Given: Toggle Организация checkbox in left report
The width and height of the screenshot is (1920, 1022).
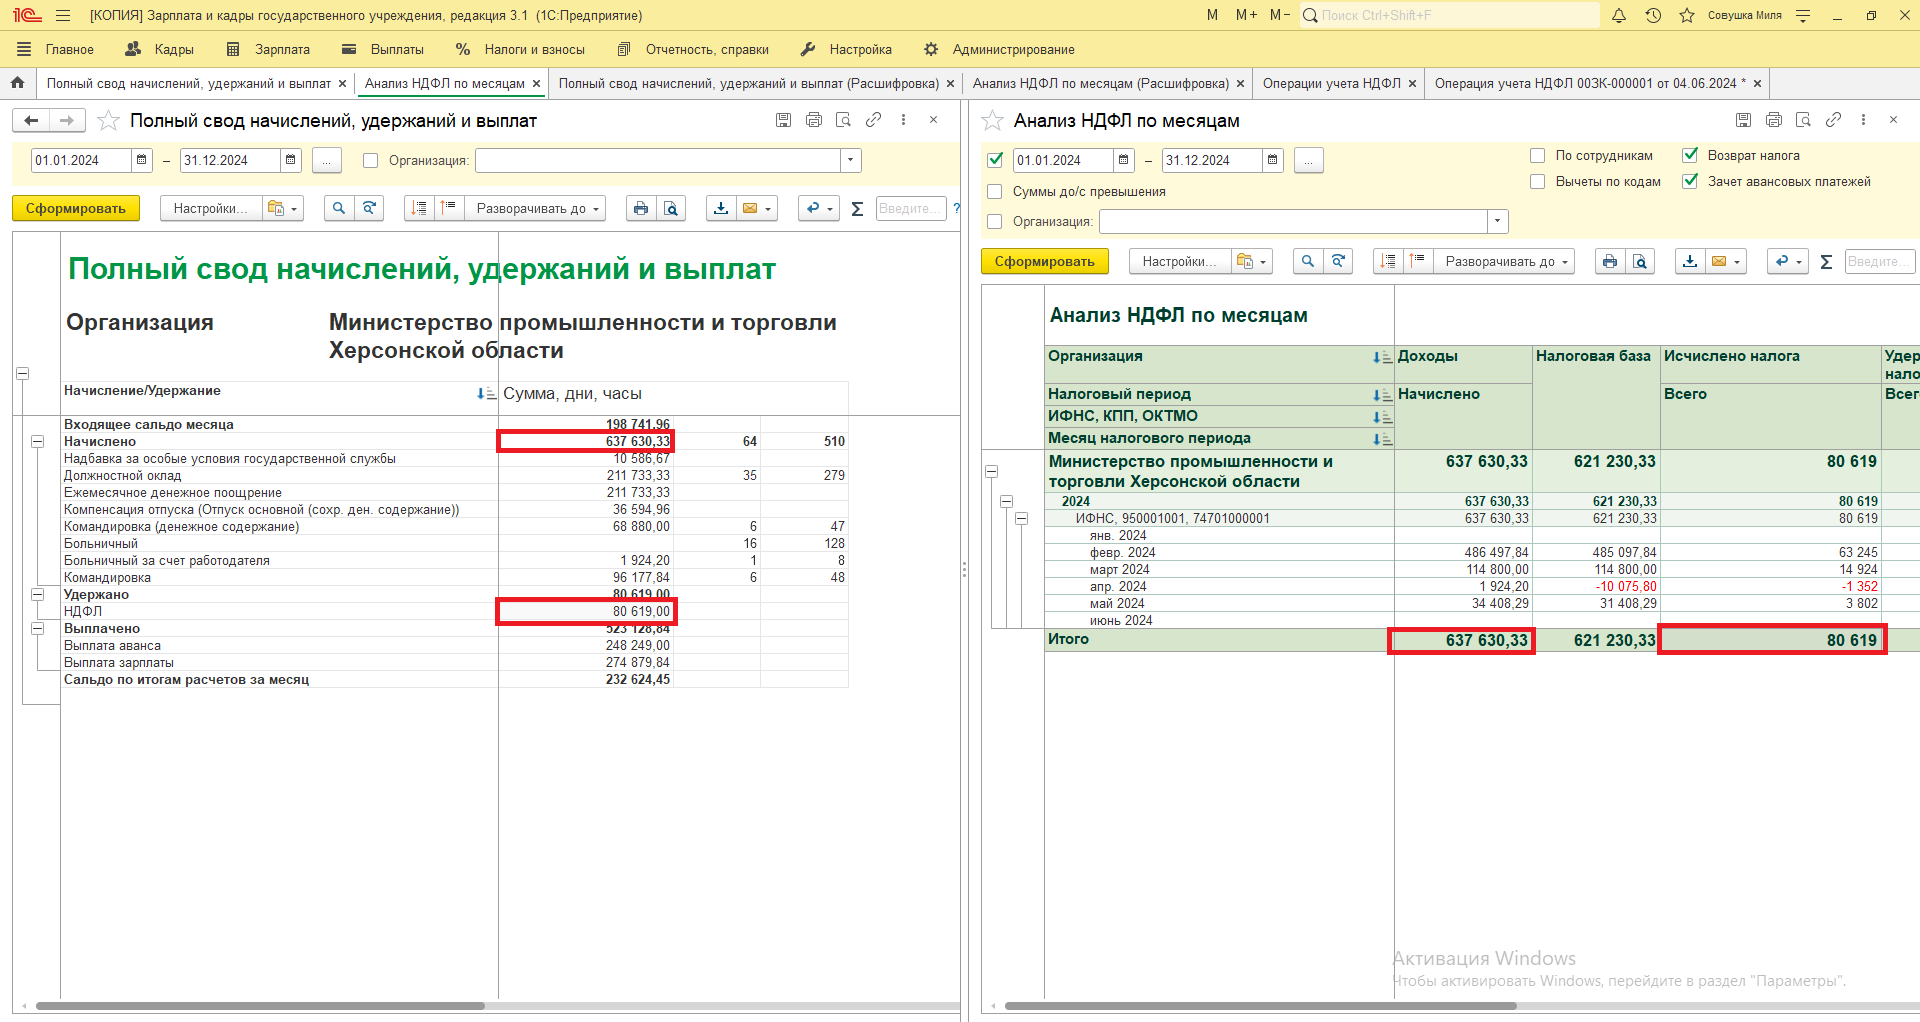Looking at the screenshot, I should point(370,160).
